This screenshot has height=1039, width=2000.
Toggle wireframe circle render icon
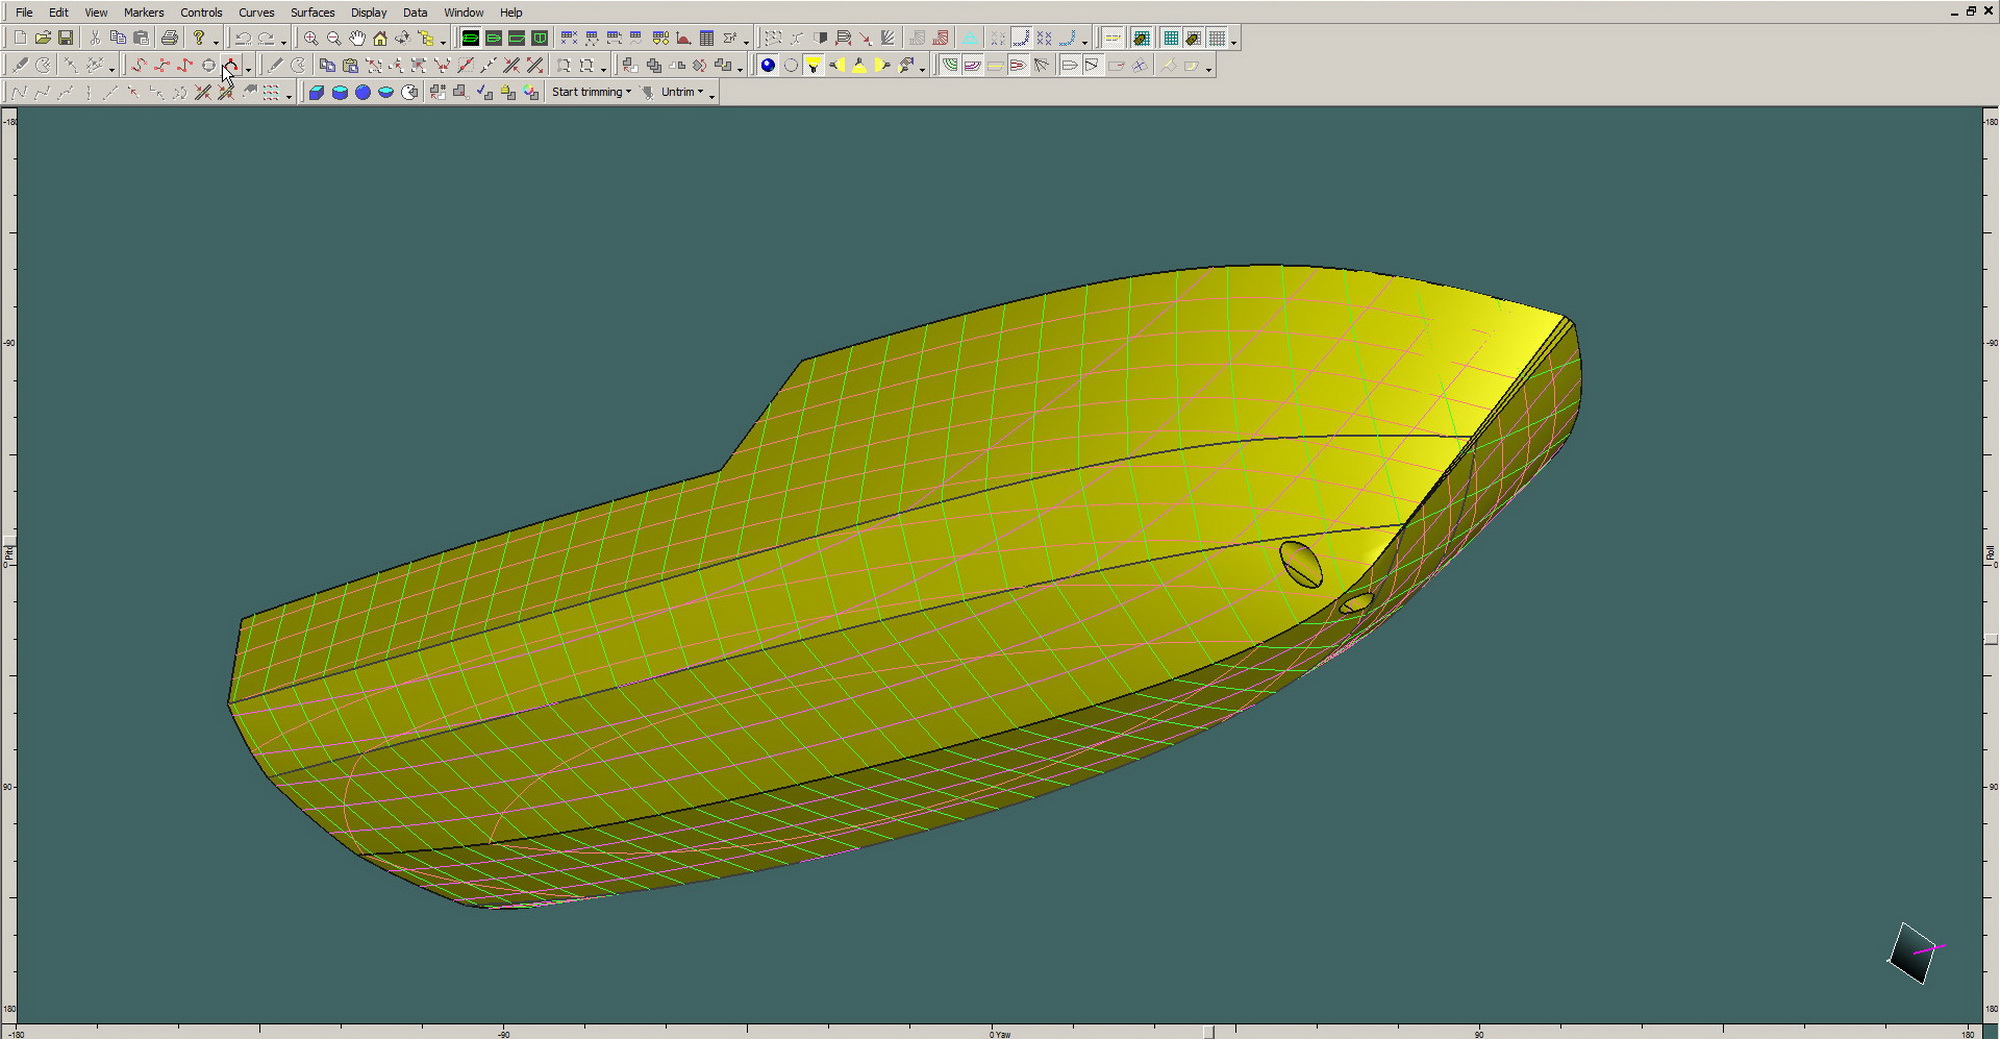pos(791,65)
